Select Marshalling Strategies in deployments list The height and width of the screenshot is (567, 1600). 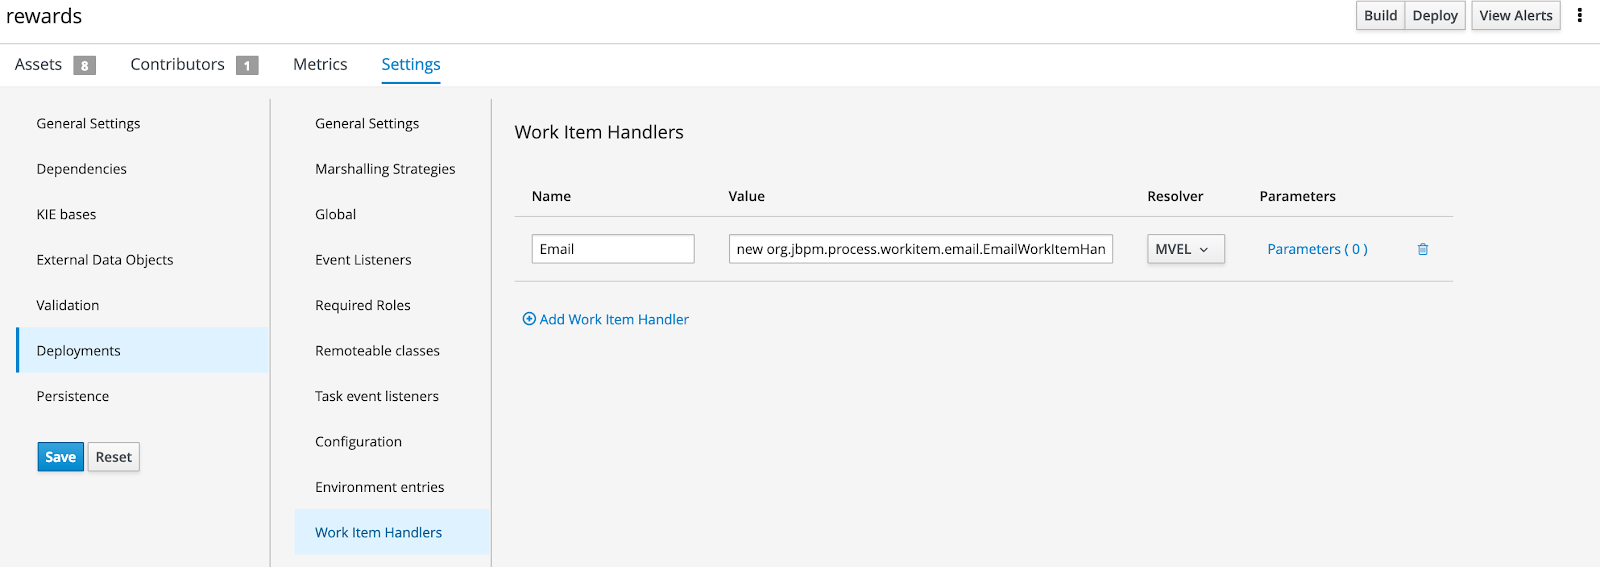tap(385, 169)
